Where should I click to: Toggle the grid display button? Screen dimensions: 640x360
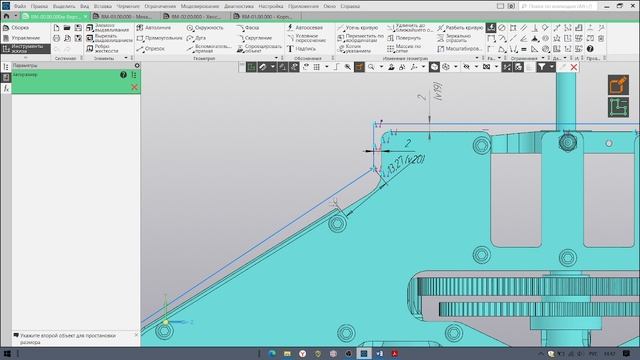(x=316, y=67)
